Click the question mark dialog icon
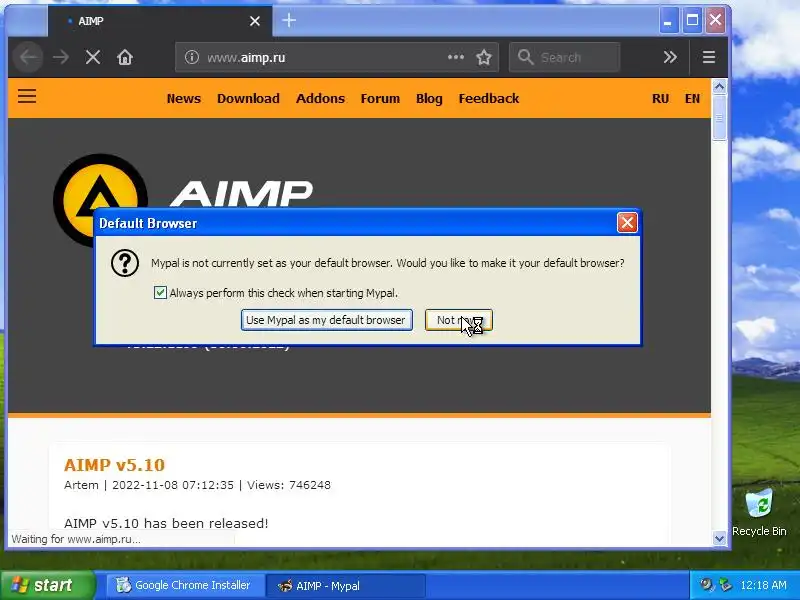 124,263
